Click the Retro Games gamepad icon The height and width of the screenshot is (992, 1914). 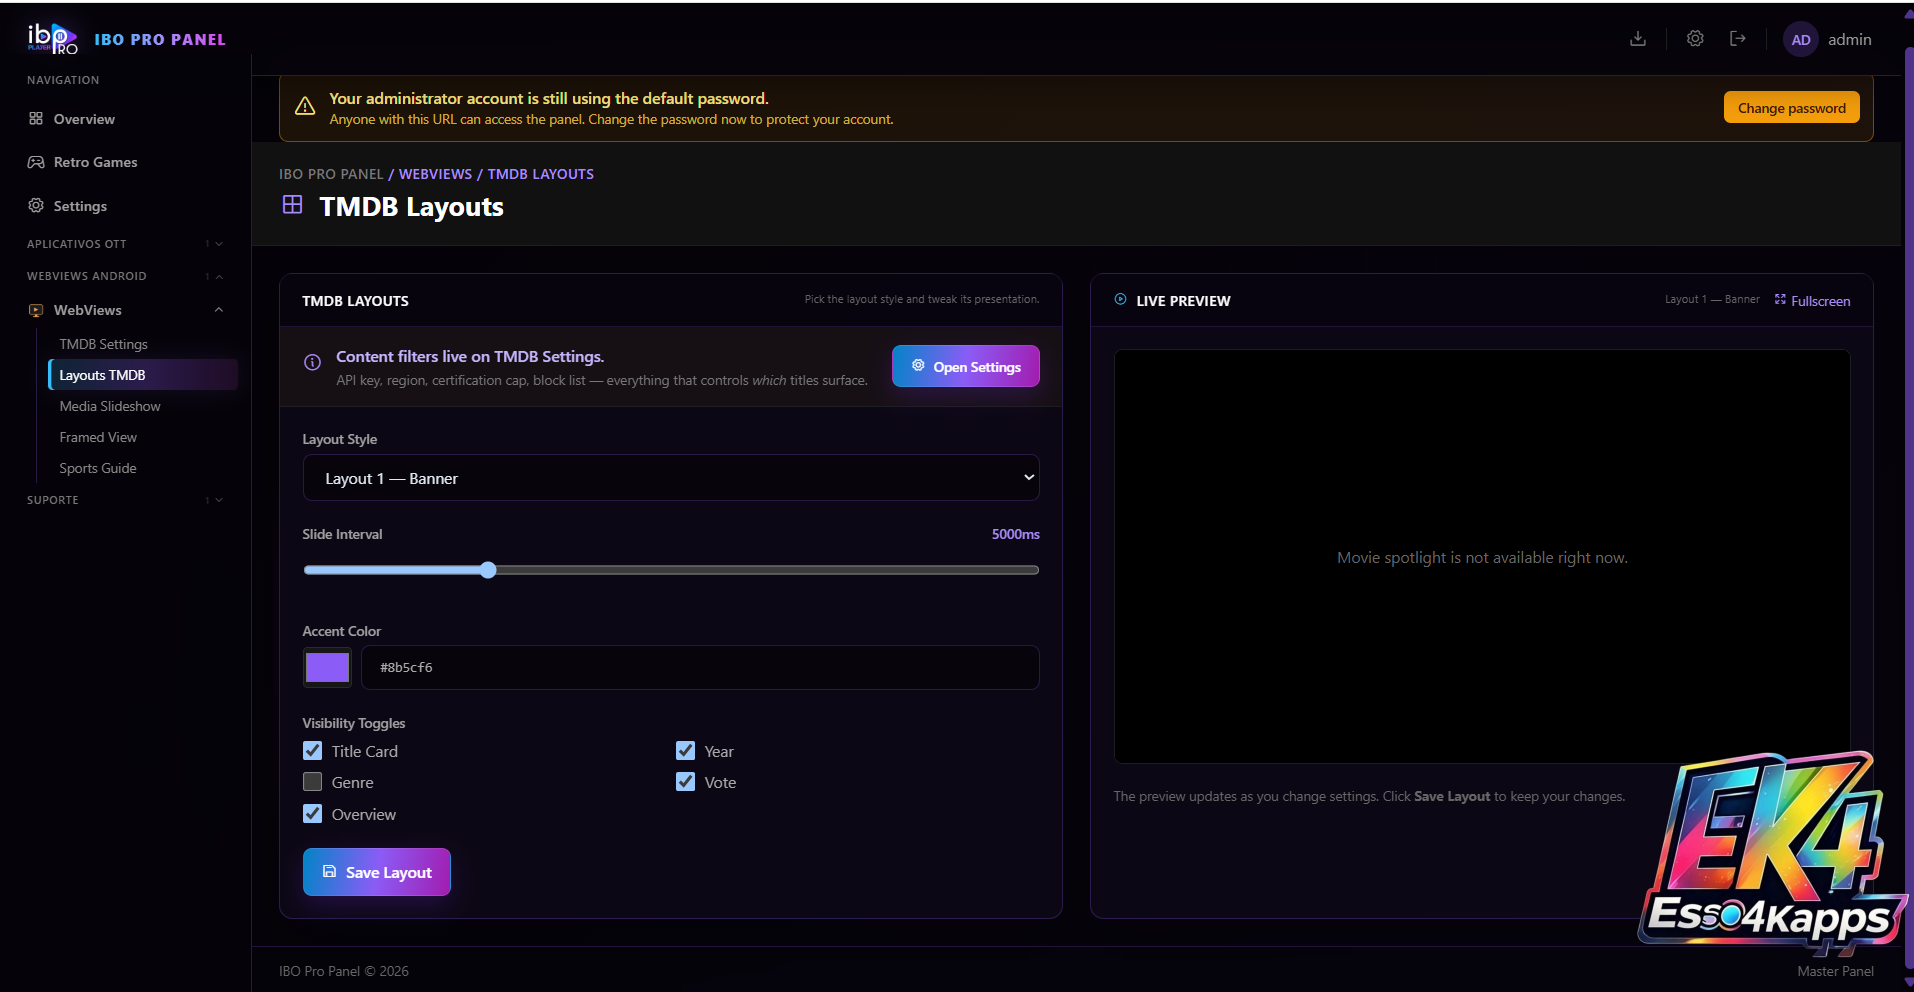click(36, 162)
